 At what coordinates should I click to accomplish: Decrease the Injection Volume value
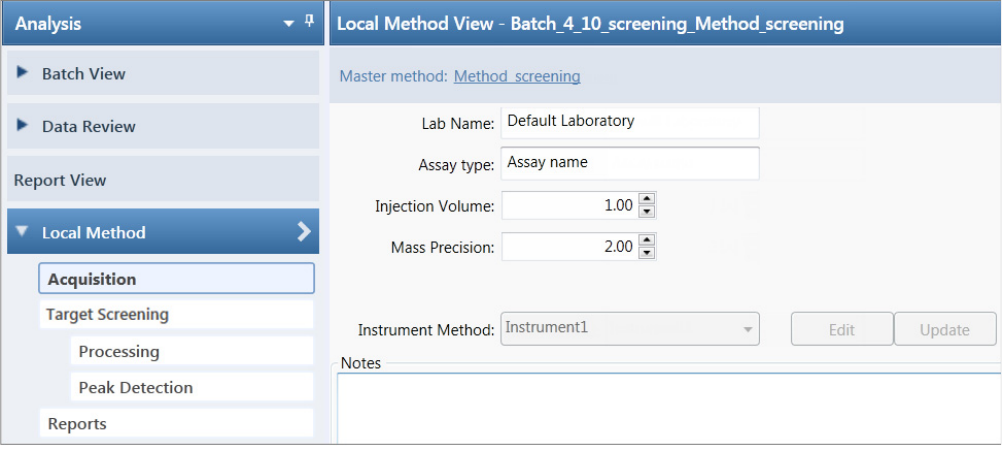click(647, 211)
